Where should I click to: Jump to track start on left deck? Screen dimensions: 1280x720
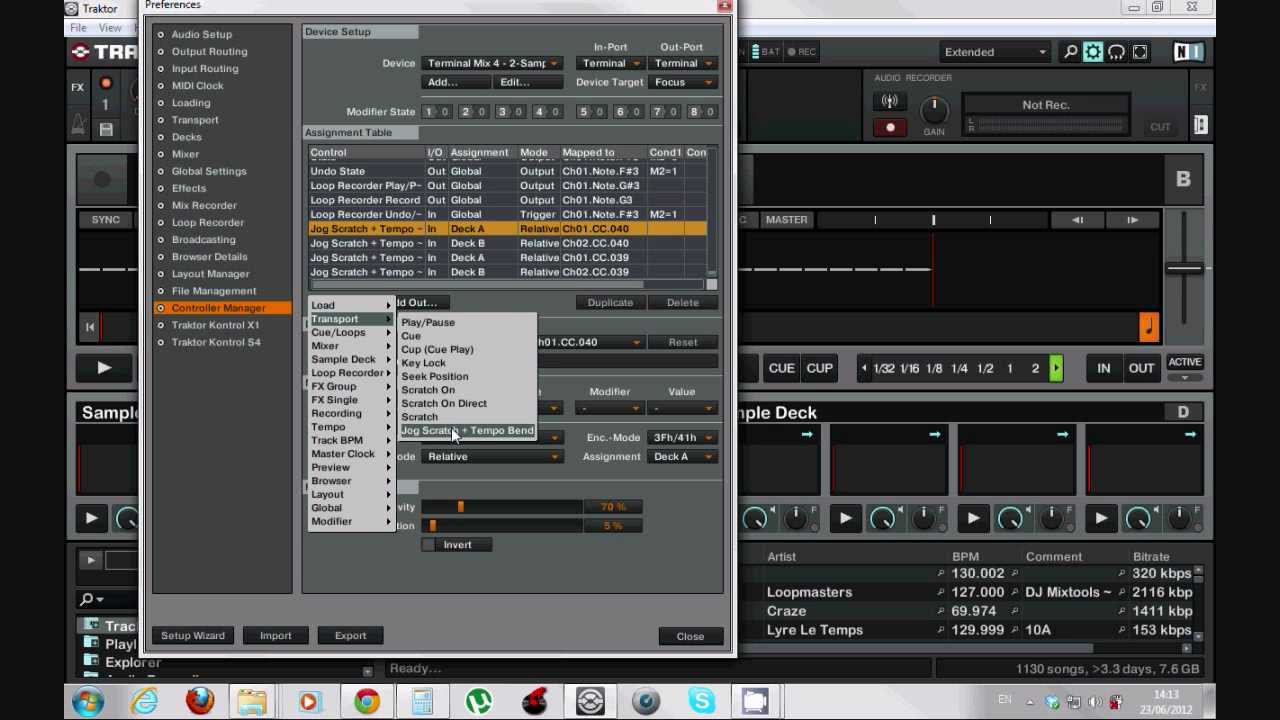[x=90, y=326]
